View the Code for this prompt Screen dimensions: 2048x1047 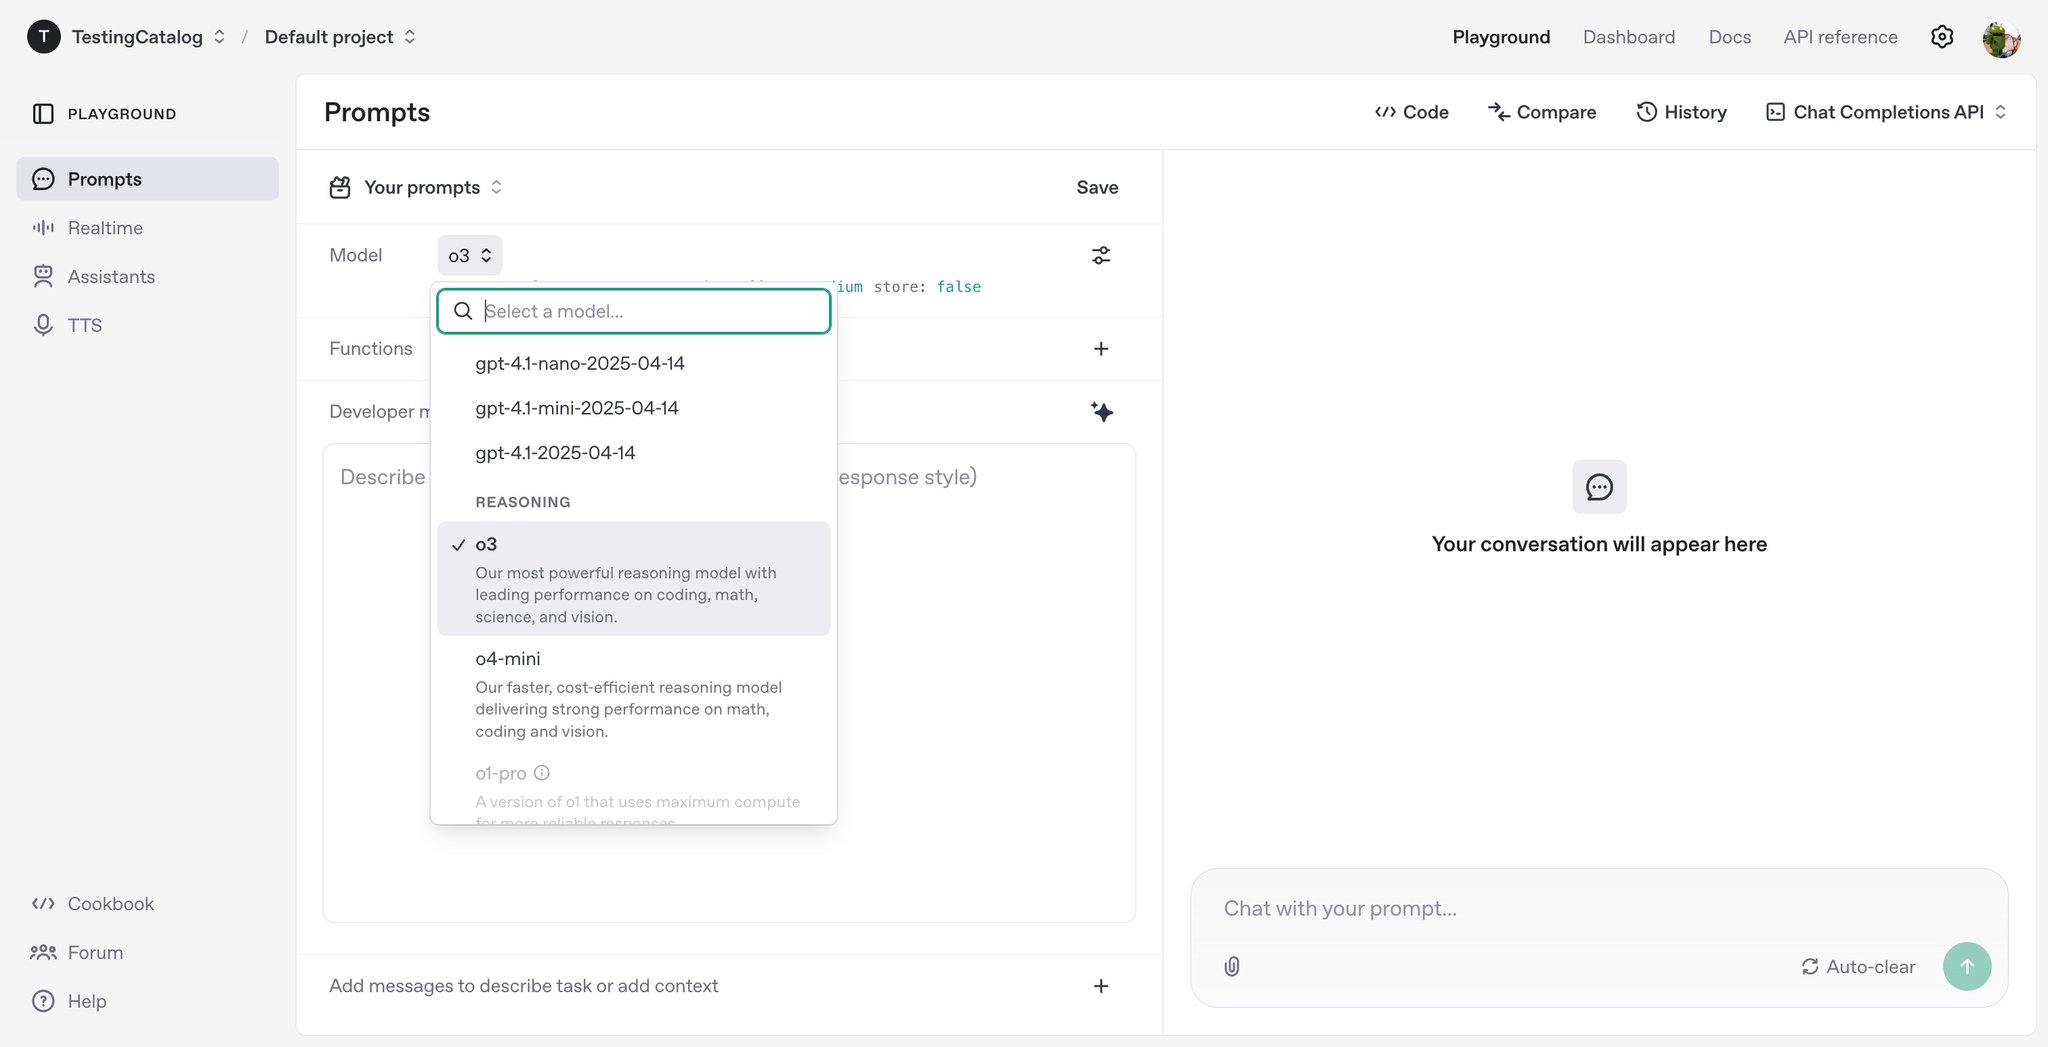pyautogui.click(x=1412, y=112)
